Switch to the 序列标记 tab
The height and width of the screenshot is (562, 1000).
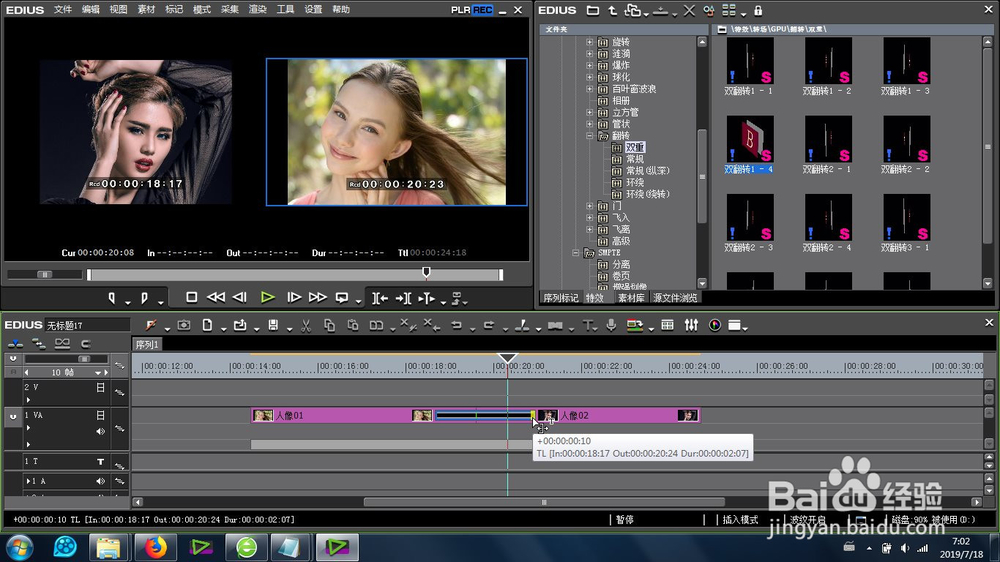pos(561,298)
